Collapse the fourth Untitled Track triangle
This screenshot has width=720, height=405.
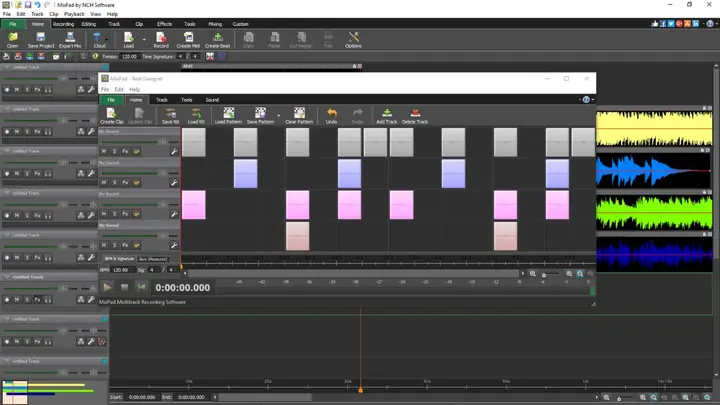pos(7,193)
